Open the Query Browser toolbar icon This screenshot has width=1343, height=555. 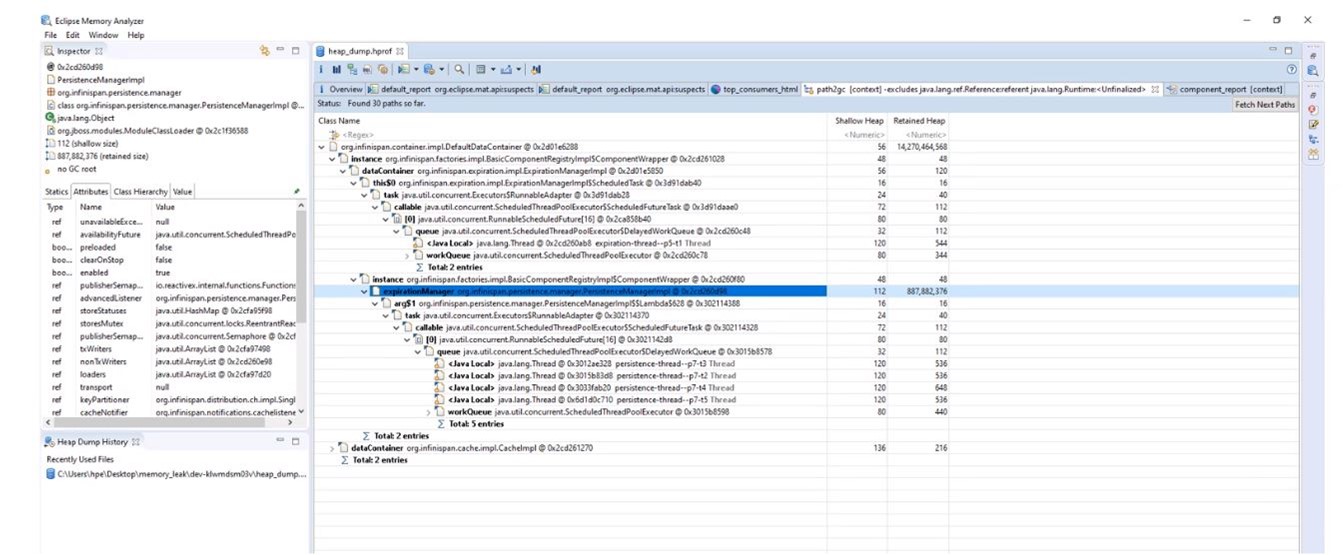click(x=429, y=69)
